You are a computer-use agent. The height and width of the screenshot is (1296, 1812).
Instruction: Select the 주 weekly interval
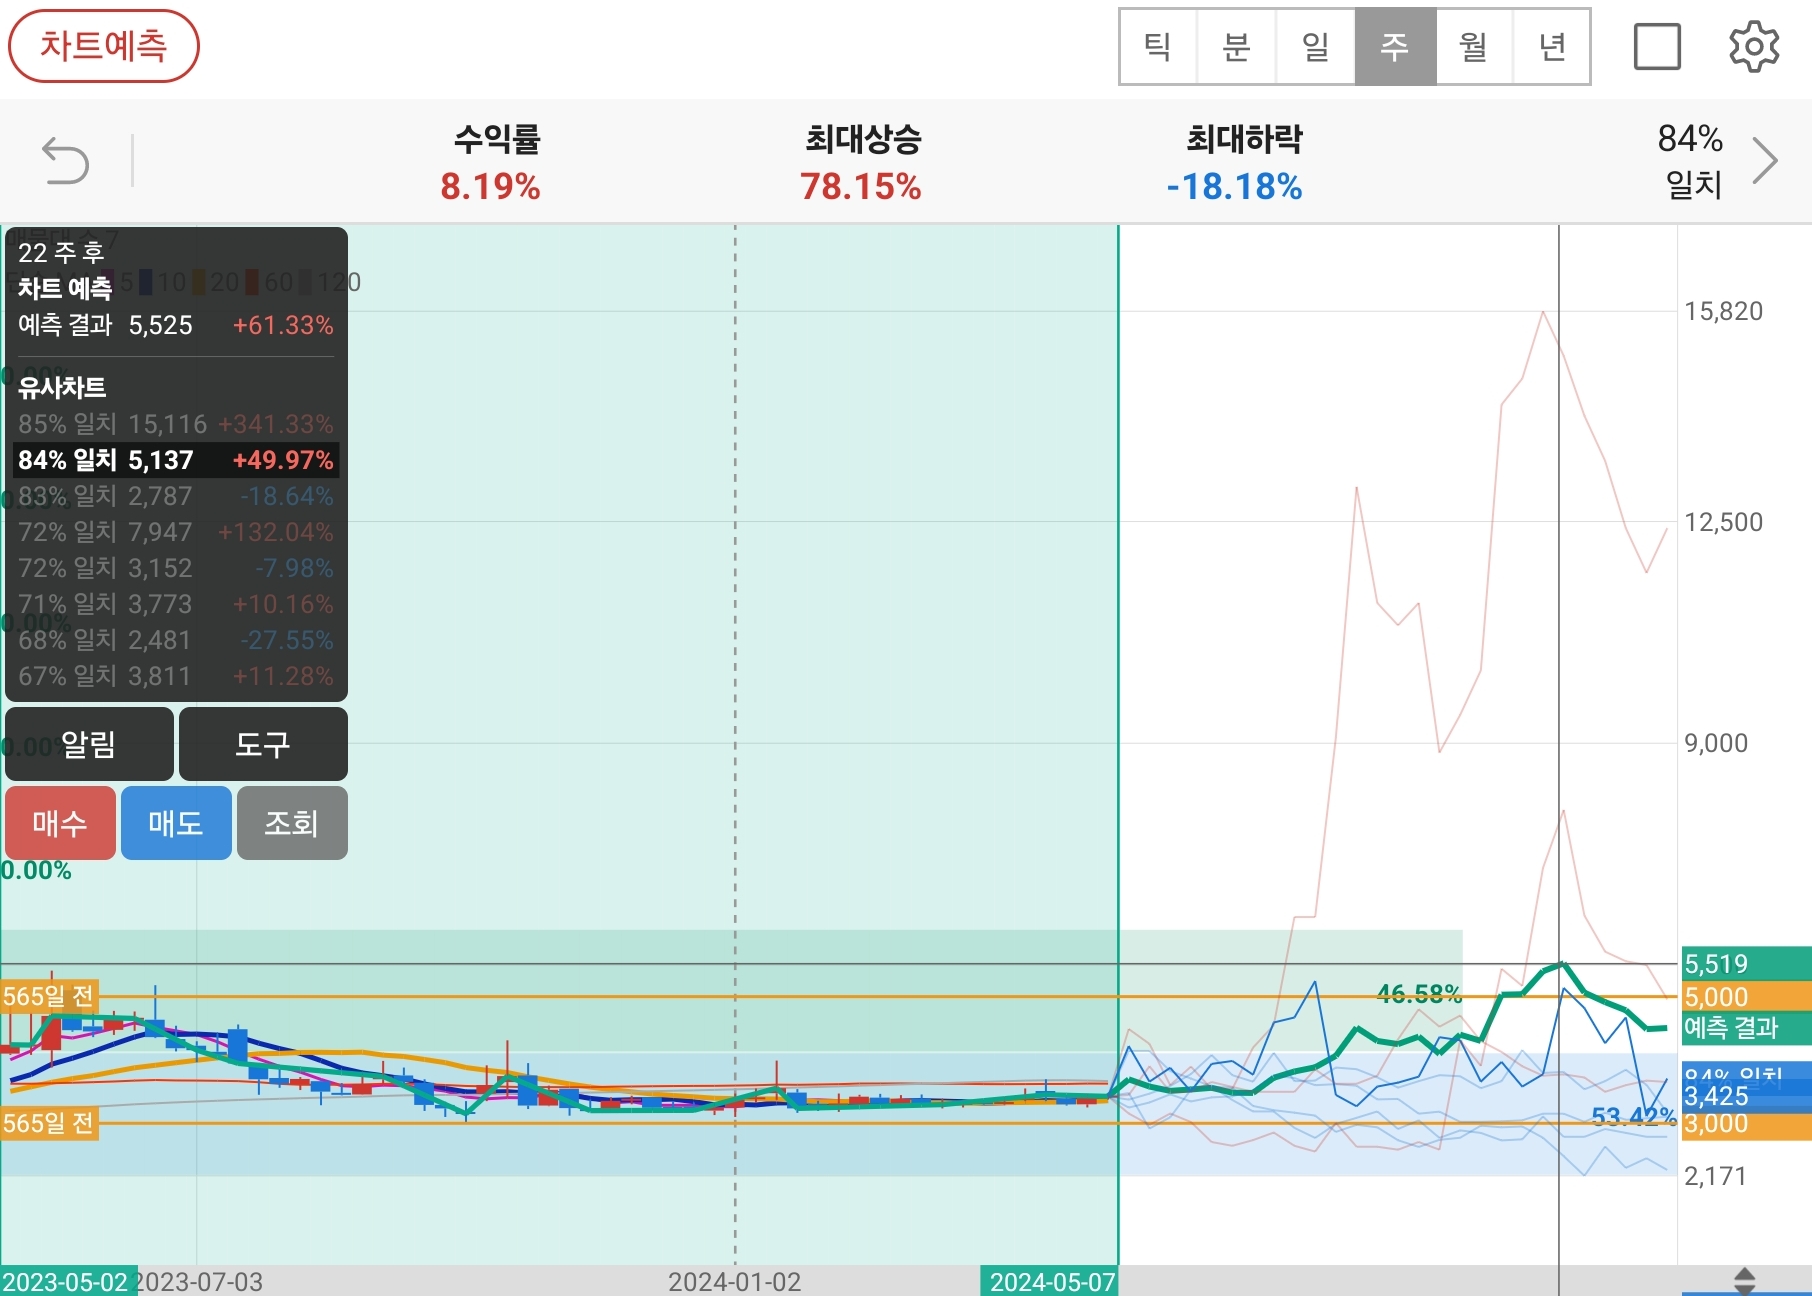(1395, 47)
